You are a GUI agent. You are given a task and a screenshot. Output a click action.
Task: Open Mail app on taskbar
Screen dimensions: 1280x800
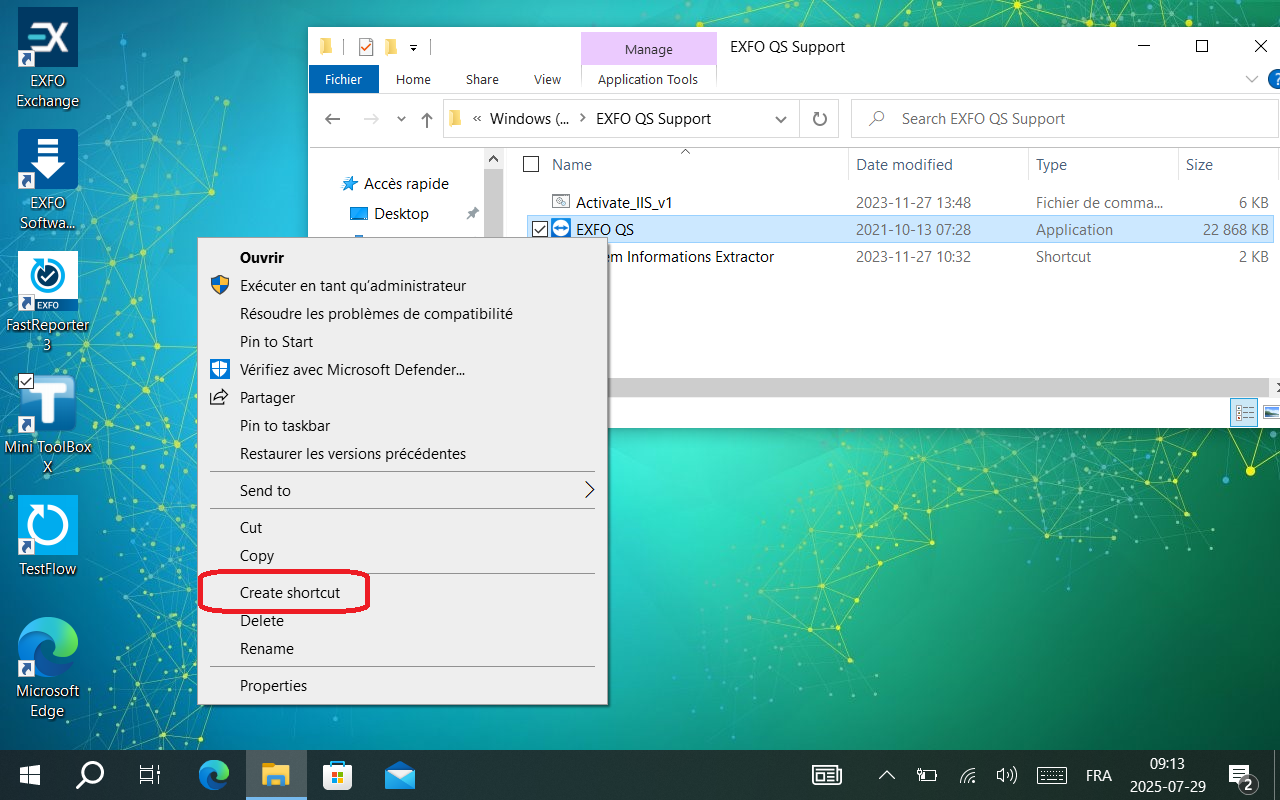point(400,775)
